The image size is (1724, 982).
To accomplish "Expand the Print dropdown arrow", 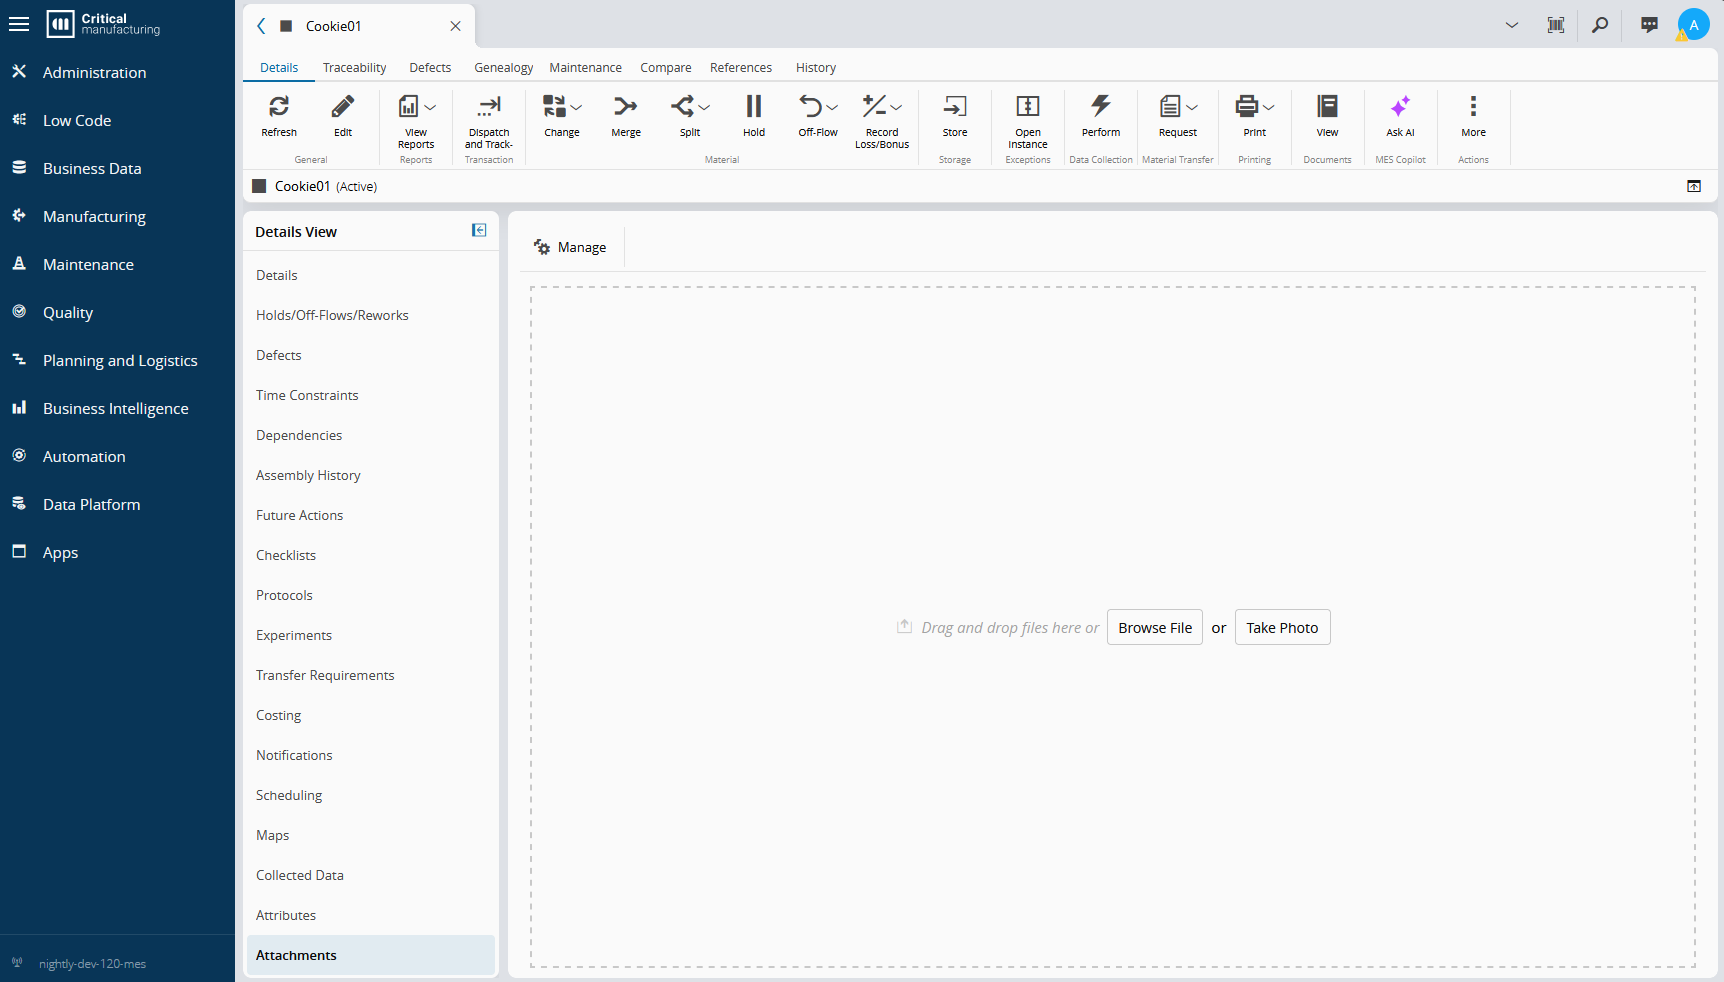I will (x=1269, y=107).
